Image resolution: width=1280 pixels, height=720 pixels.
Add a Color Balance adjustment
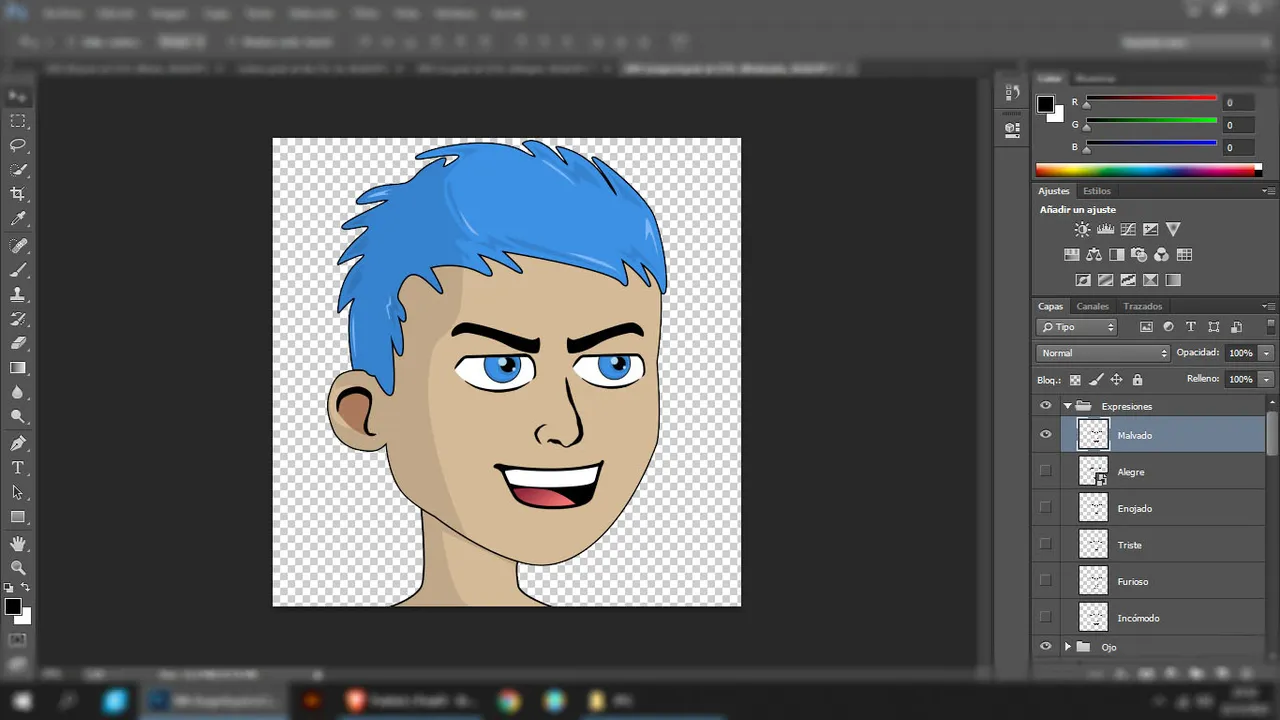click(1094, 255)
